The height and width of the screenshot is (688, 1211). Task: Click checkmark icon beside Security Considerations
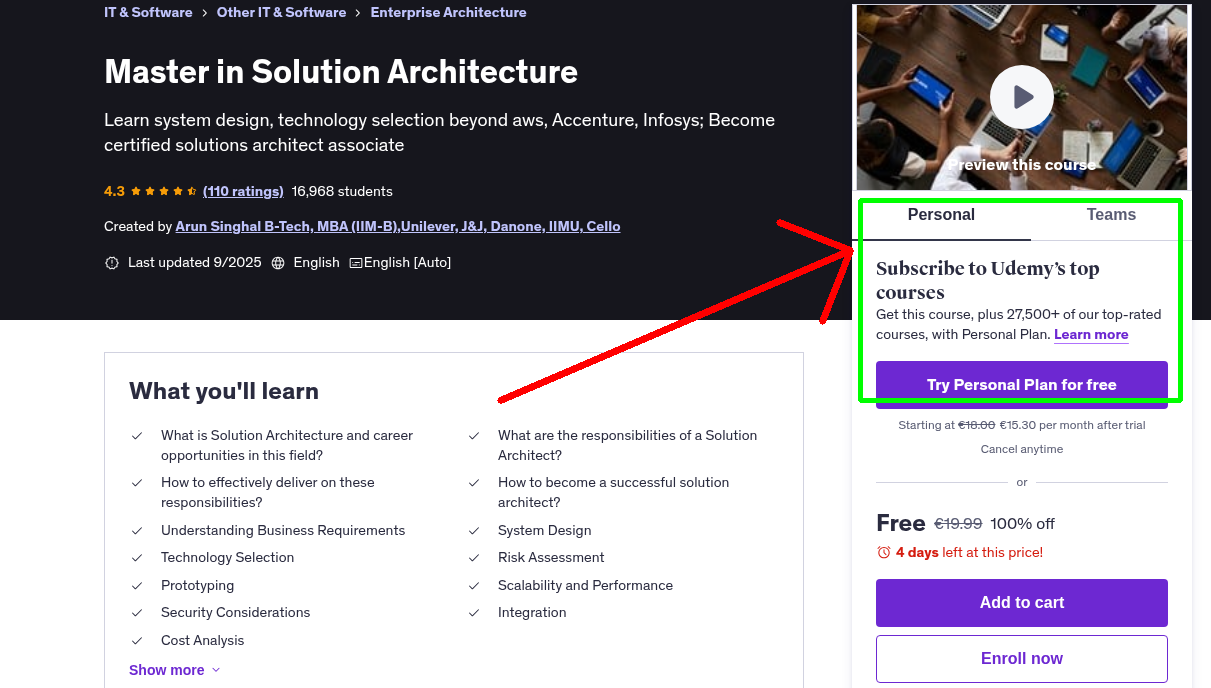(137, 613)
